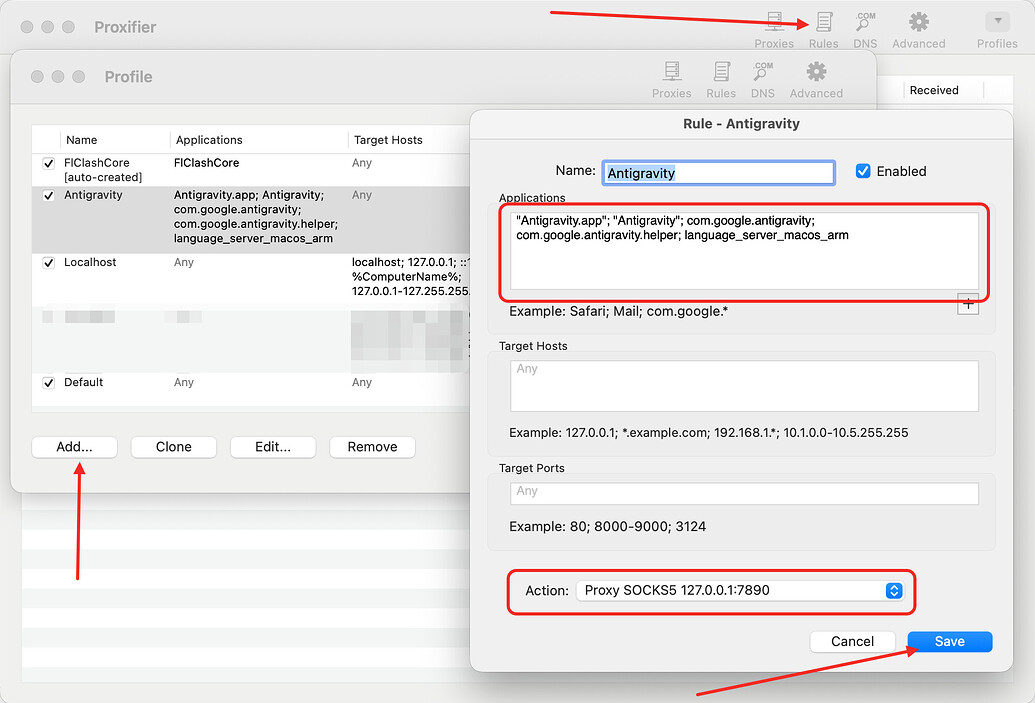The width and height of the screenshot is (1035, 703).
Task: Click the Name field containing Antigravity
Action: [x=718, y=173]
